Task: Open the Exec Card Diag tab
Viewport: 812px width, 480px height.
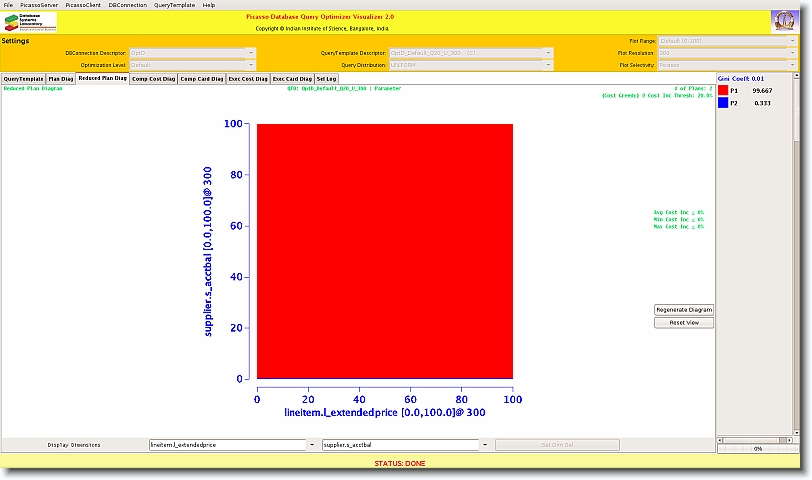Action: point(292,78)
